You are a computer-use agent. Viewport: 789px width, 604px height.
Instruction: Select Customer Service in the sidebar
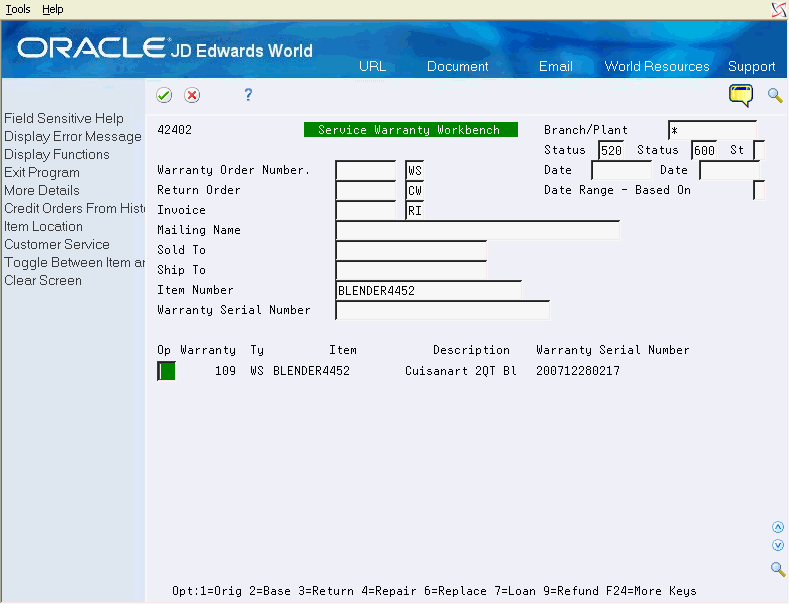(57, 244)
